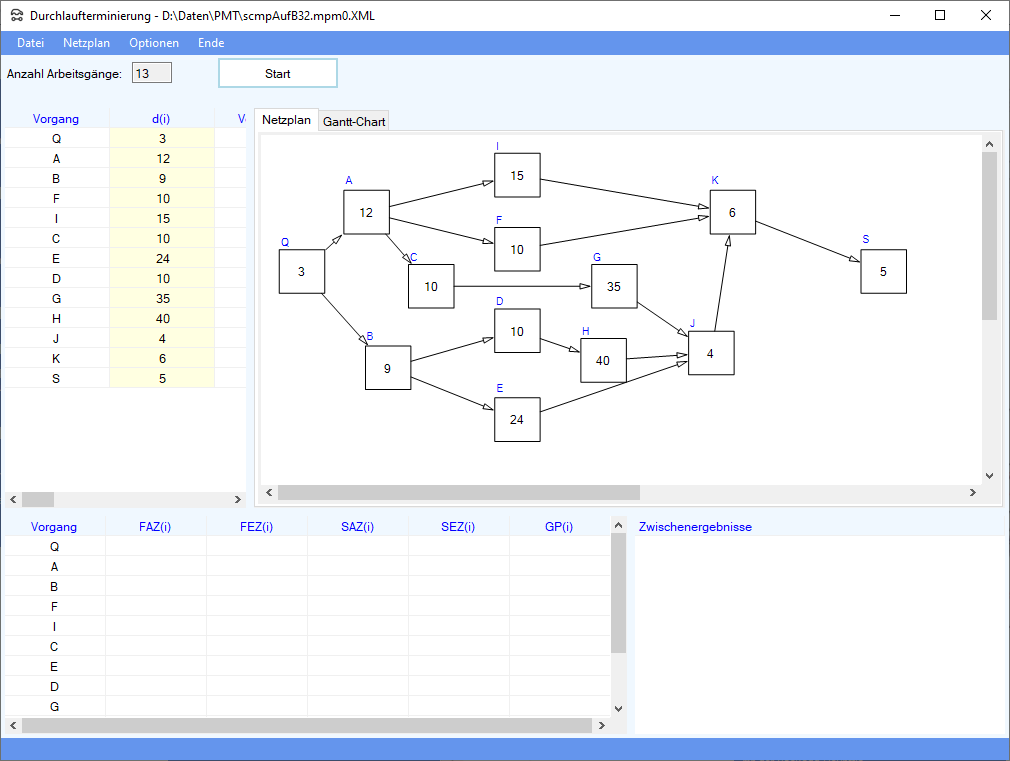Click the Start button
Viewport: 1010px width, 761px height.
(x=277, y=74)
